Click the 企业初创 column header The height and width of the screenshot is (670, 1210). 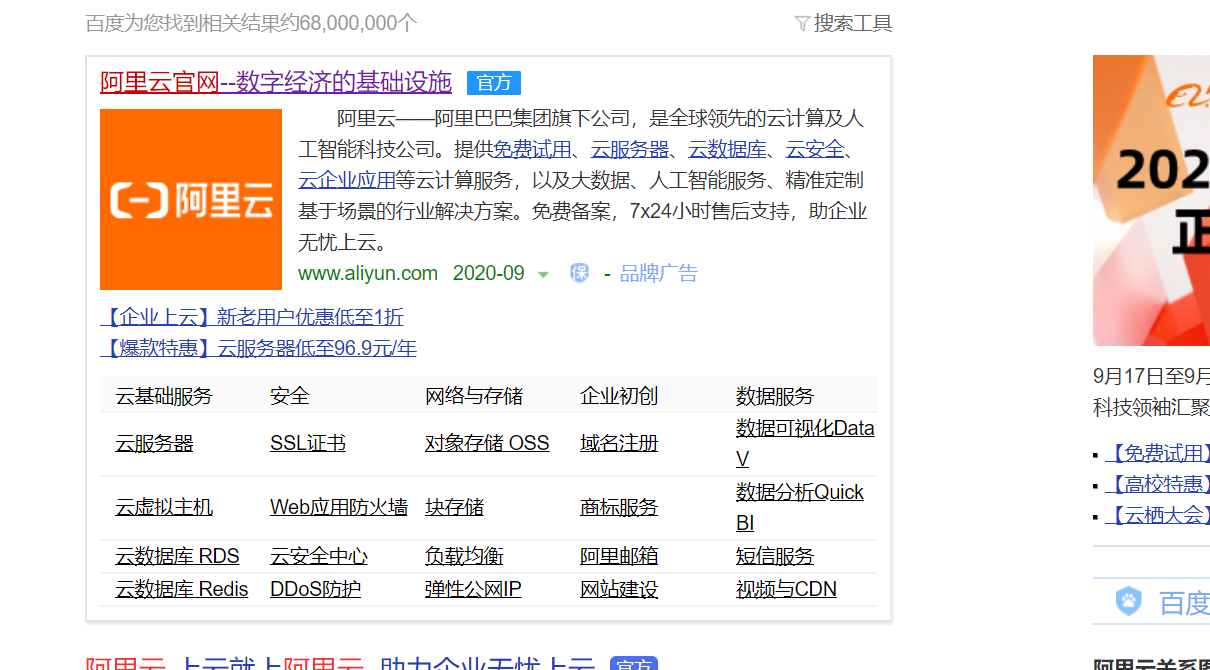(619, 396)
